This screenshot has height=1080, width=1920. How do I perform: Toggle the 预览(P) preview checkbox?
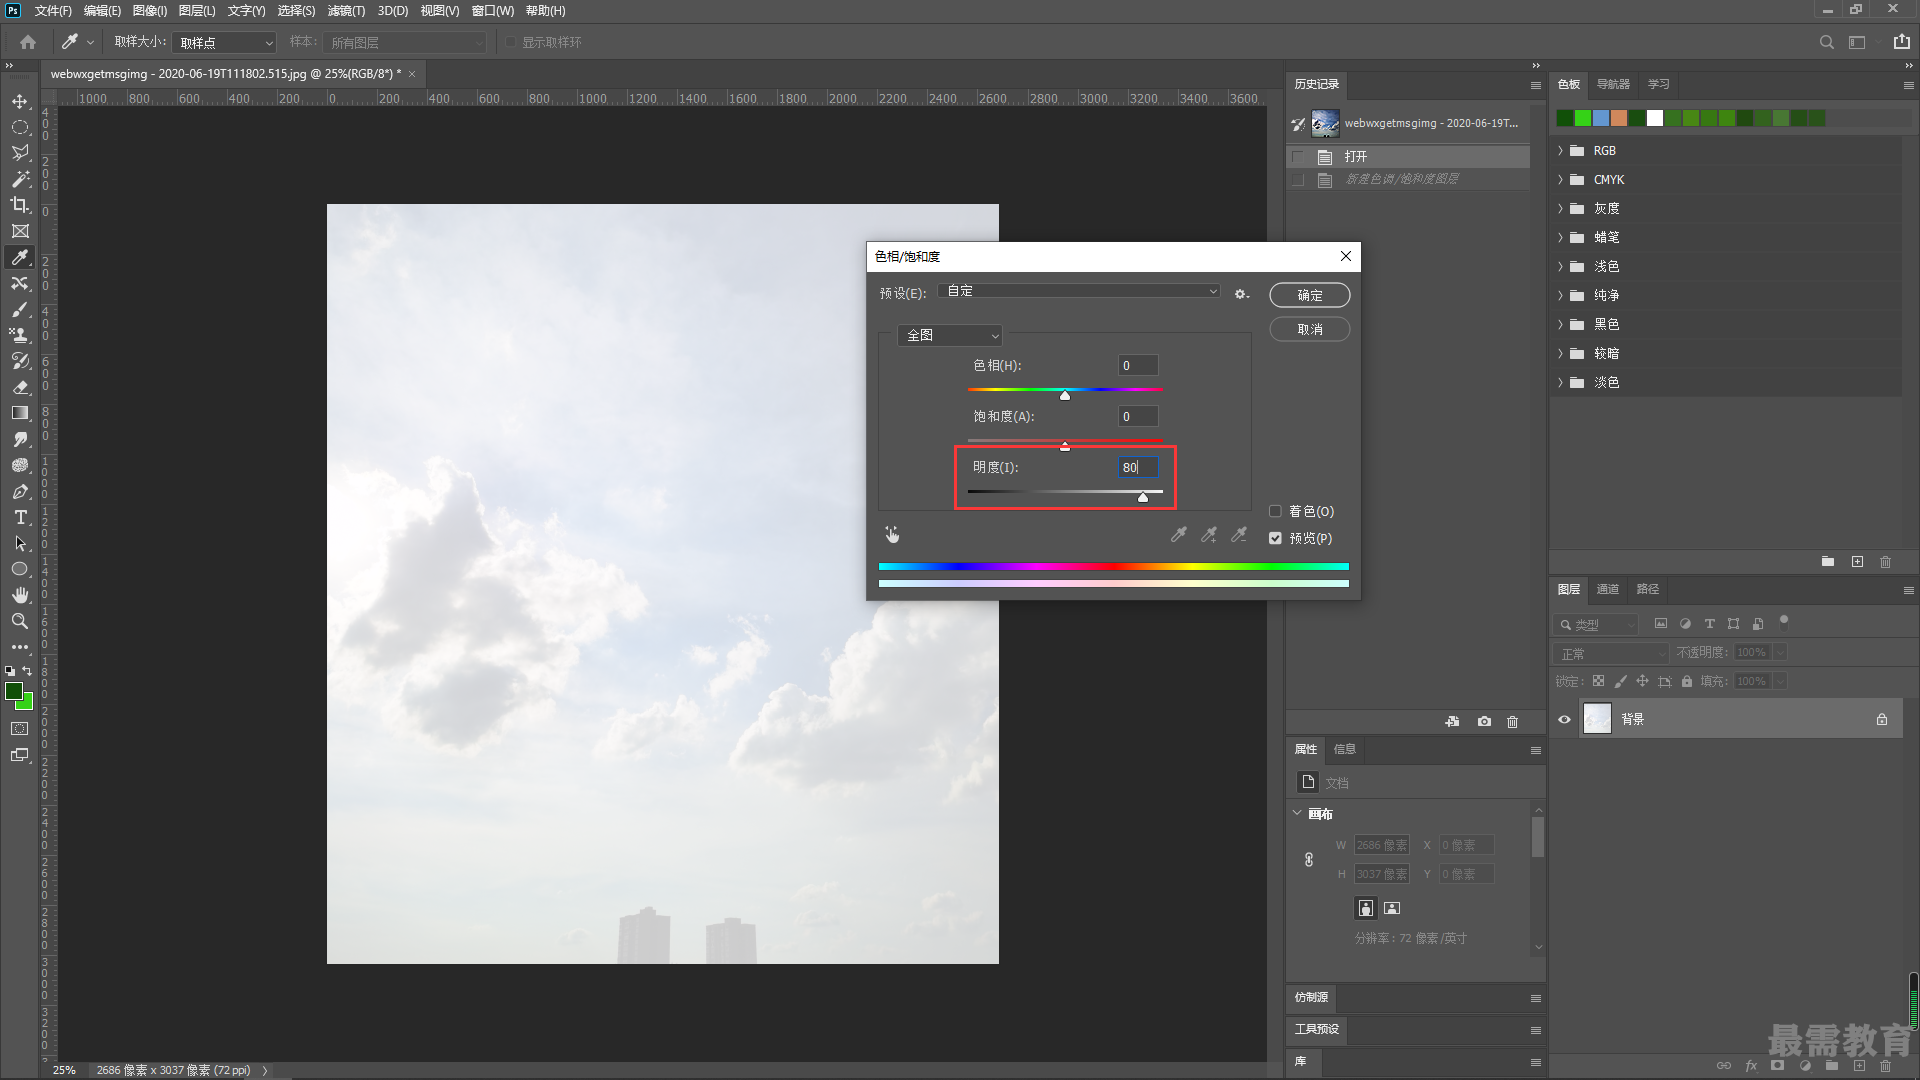tap(1275, 538)
